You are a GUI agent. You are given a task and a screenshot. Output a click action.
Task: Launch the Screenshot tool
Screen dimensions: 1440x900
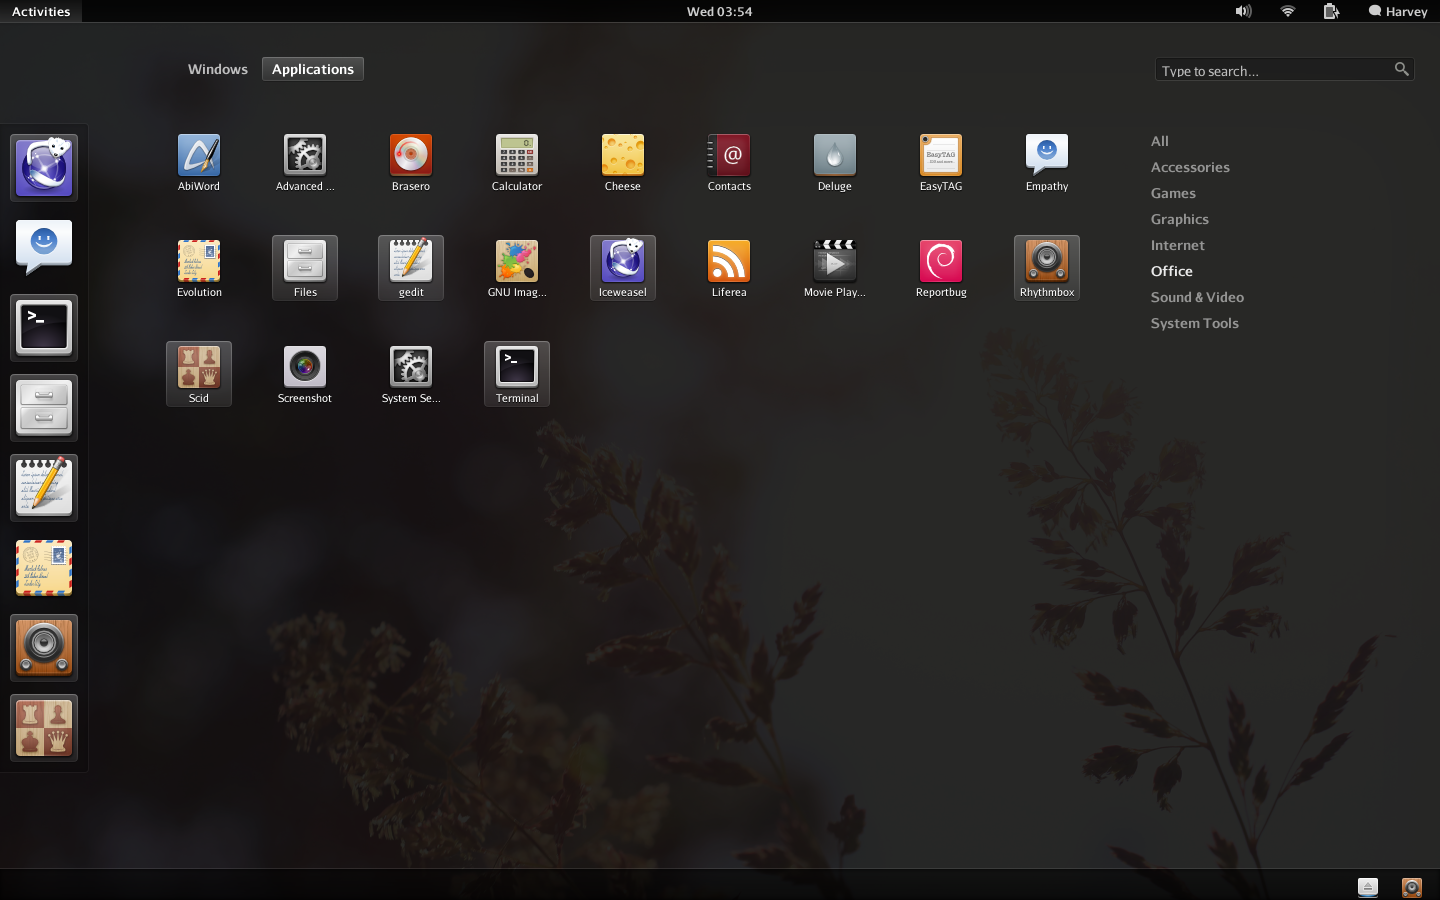pos(305,374)
